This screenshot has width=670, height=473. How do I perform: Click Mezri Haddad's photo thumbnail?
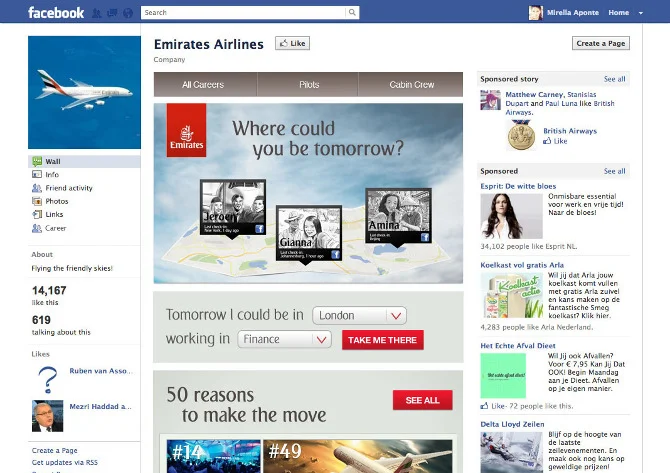coord(47,416)
